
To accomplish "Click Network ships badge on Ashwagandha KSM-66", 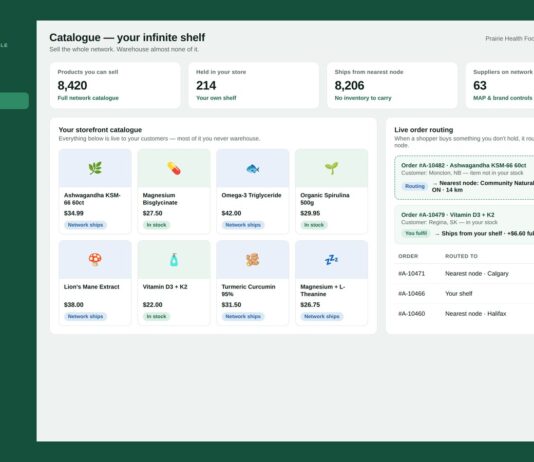I will click(85, 225).
